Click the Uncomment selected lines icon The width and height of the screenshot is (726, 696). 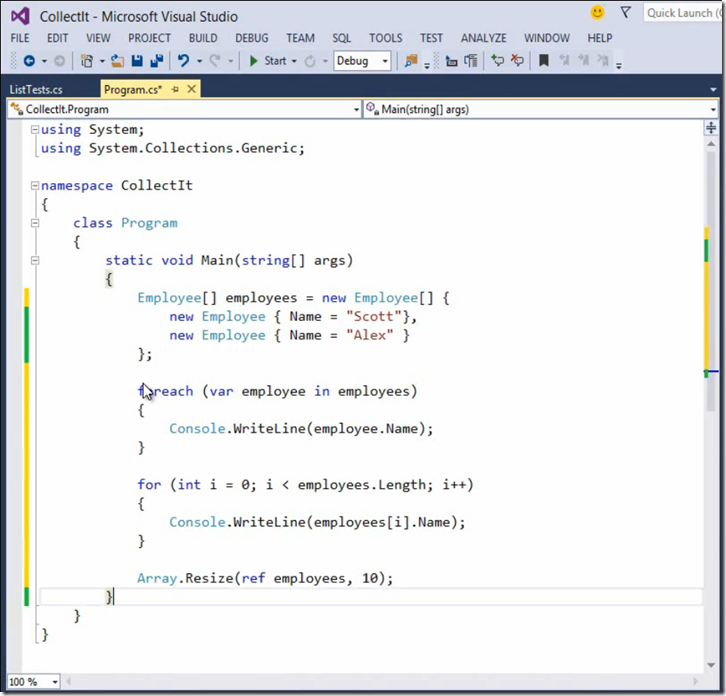coord(517,61)
